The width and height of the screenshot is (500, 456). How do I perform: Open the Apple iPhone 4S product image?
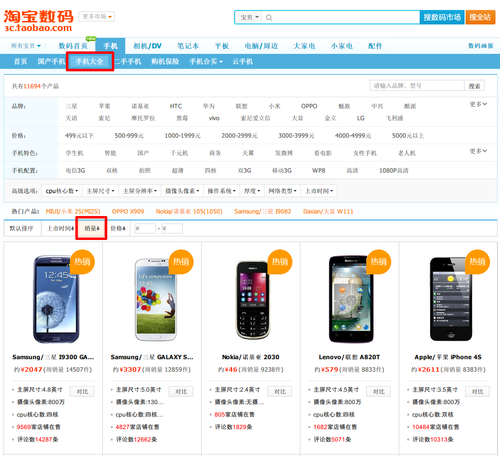pyautogui.click(x=451, y=299)
